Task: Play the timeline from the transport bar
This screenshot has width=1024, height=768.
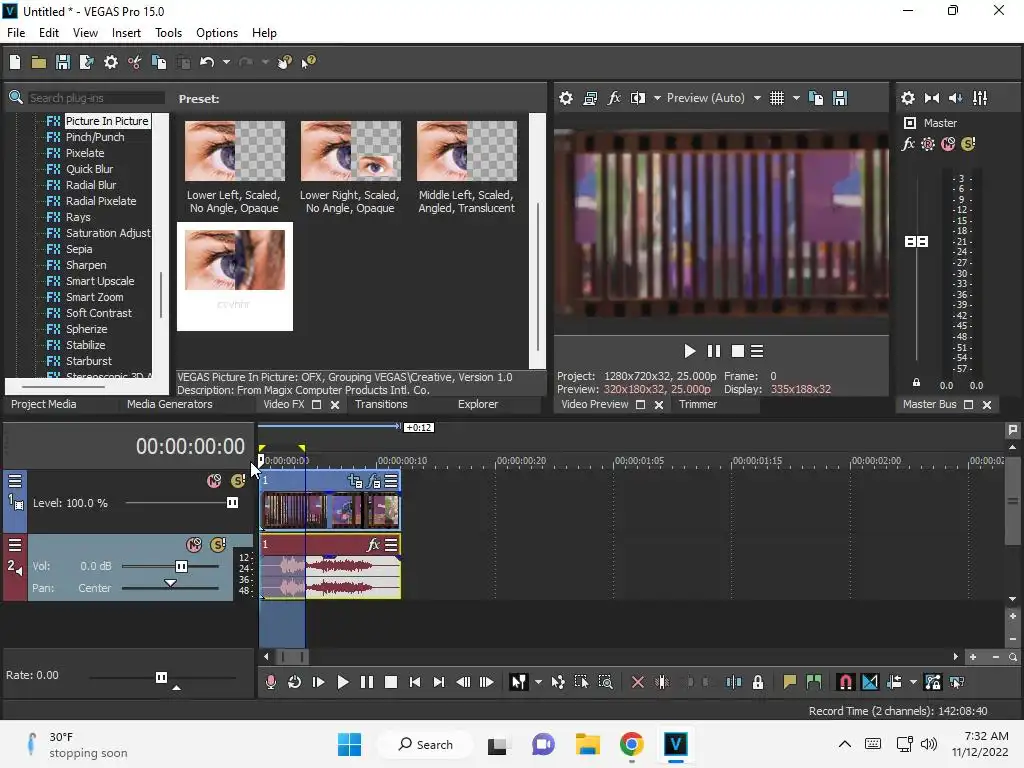Action: (342, 682)
